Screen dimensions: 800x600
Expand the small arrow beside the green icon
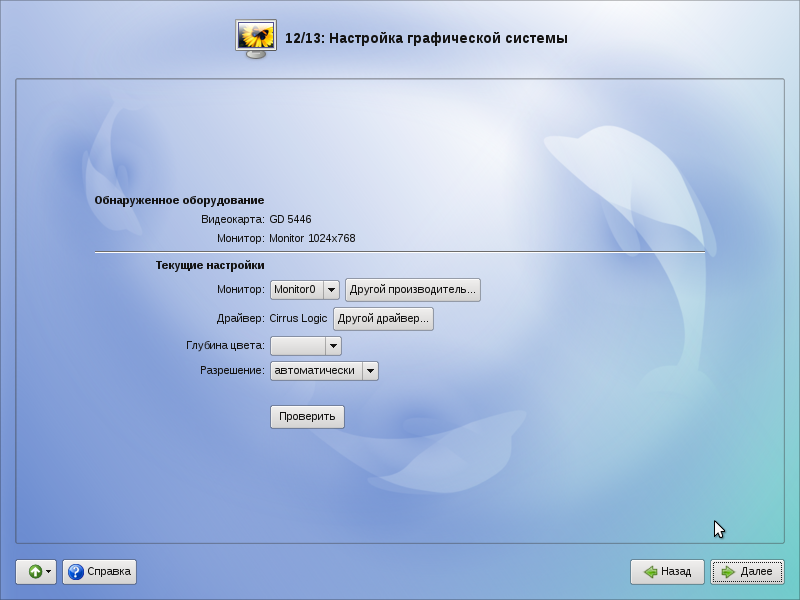(48, 572)
